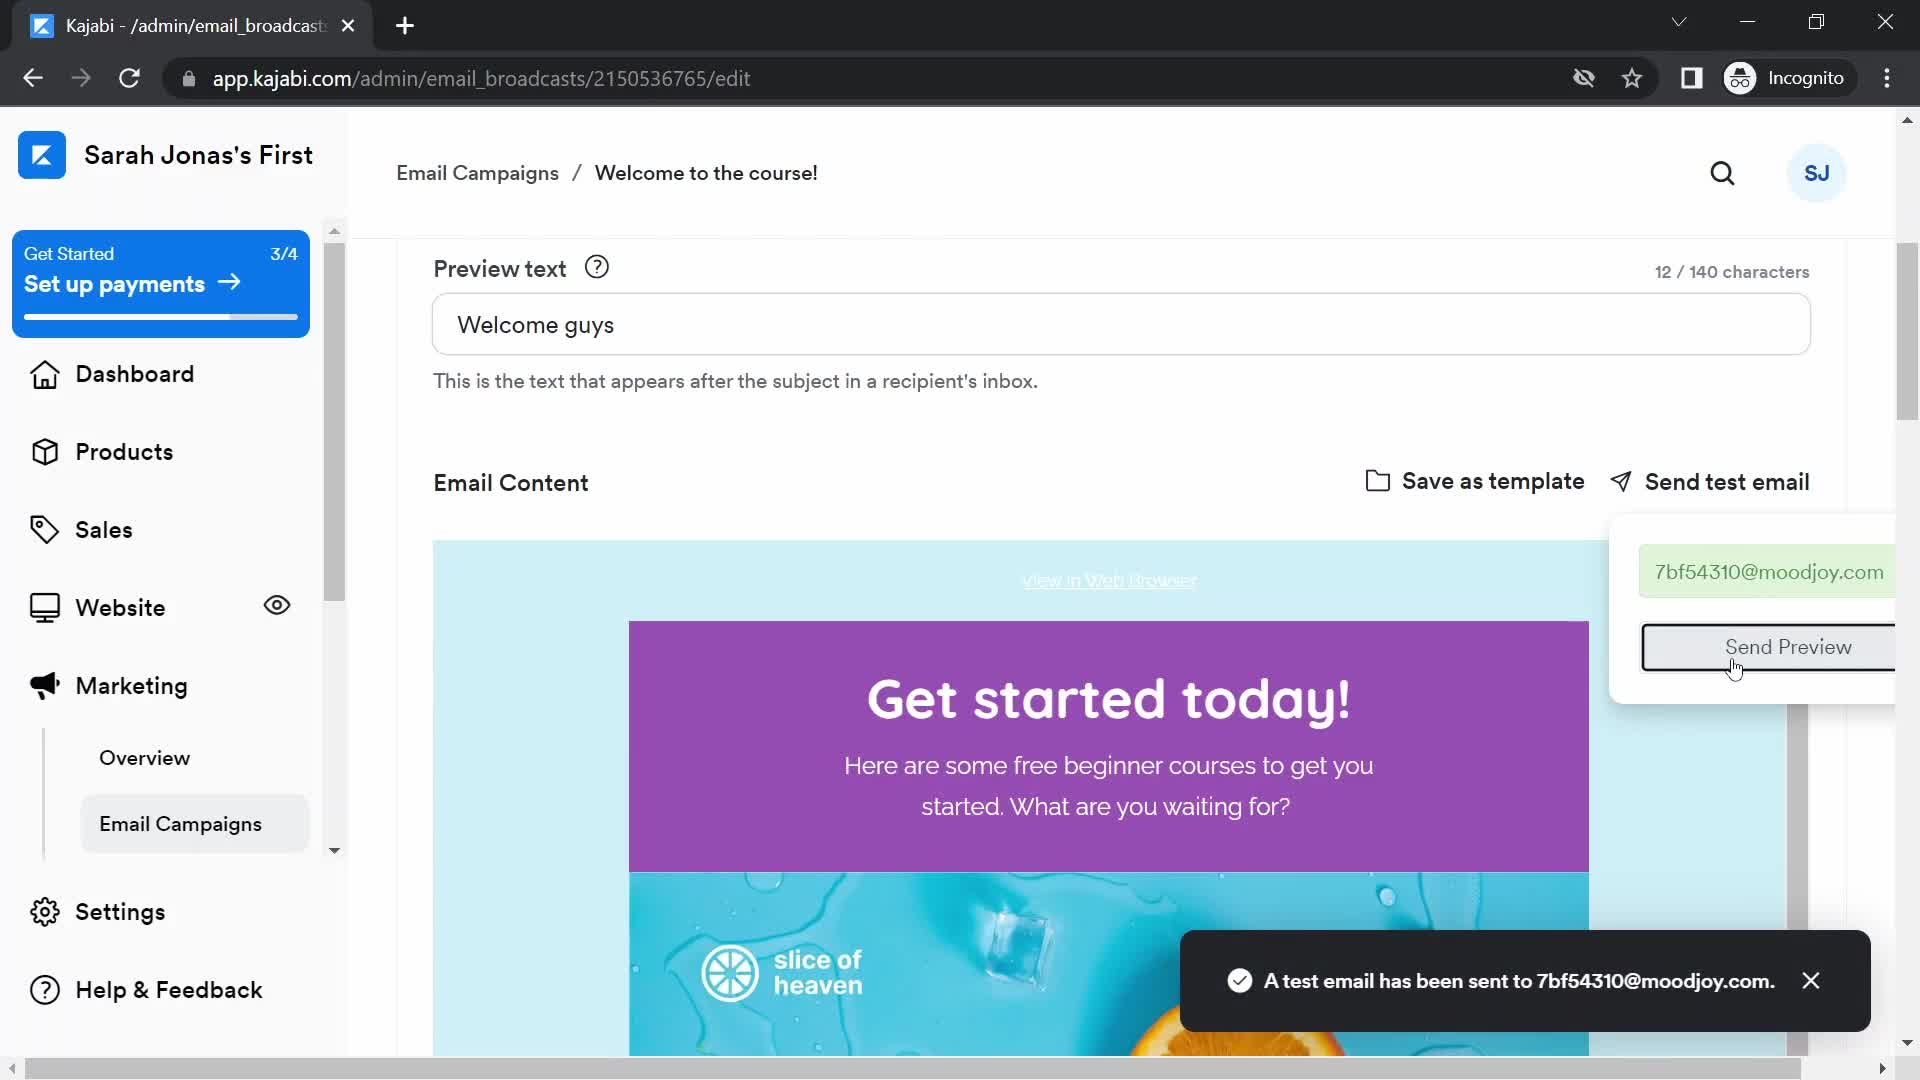Click the Products navigation icon

click(44, 451)
